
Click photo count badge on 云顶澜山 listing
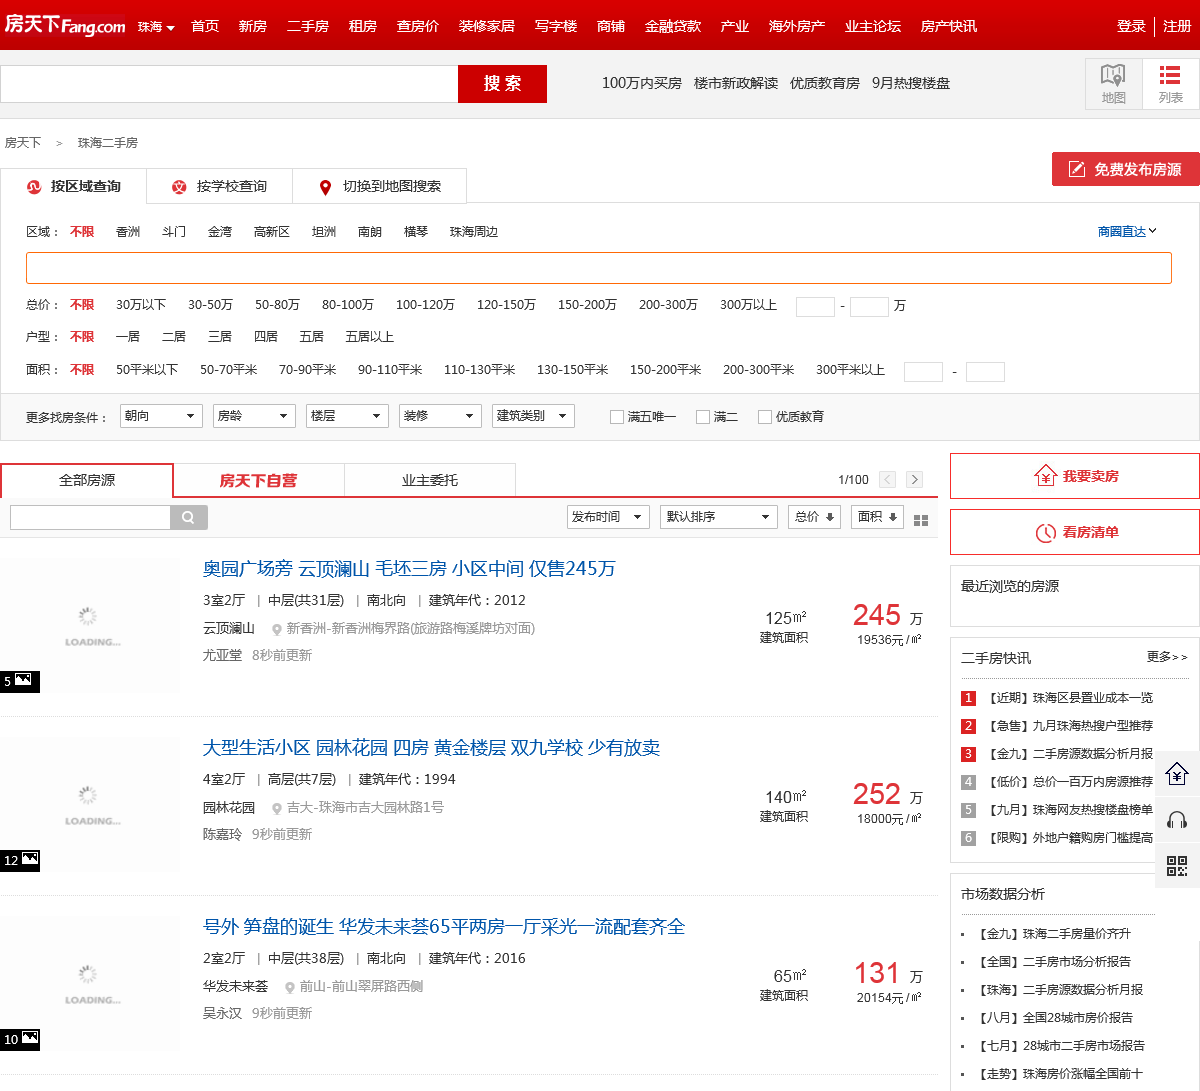click(20, 681)
